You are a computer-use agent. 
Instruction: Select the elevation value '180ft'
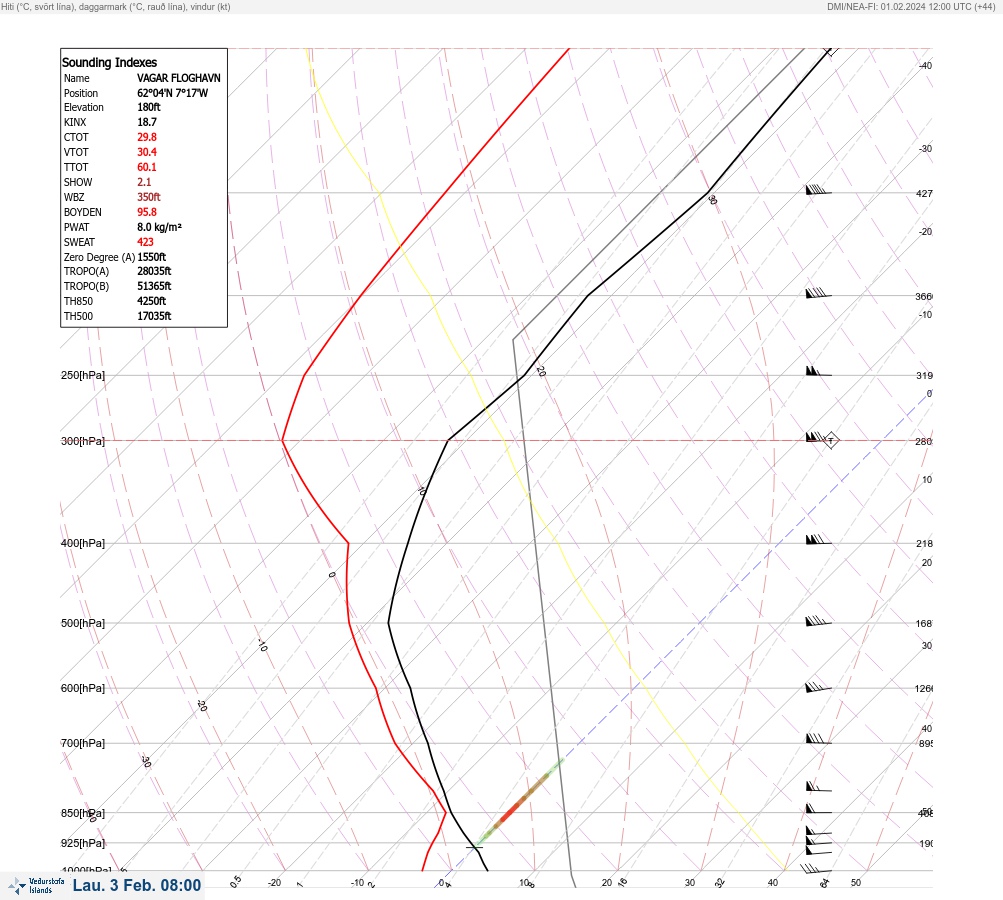point(148,107)
